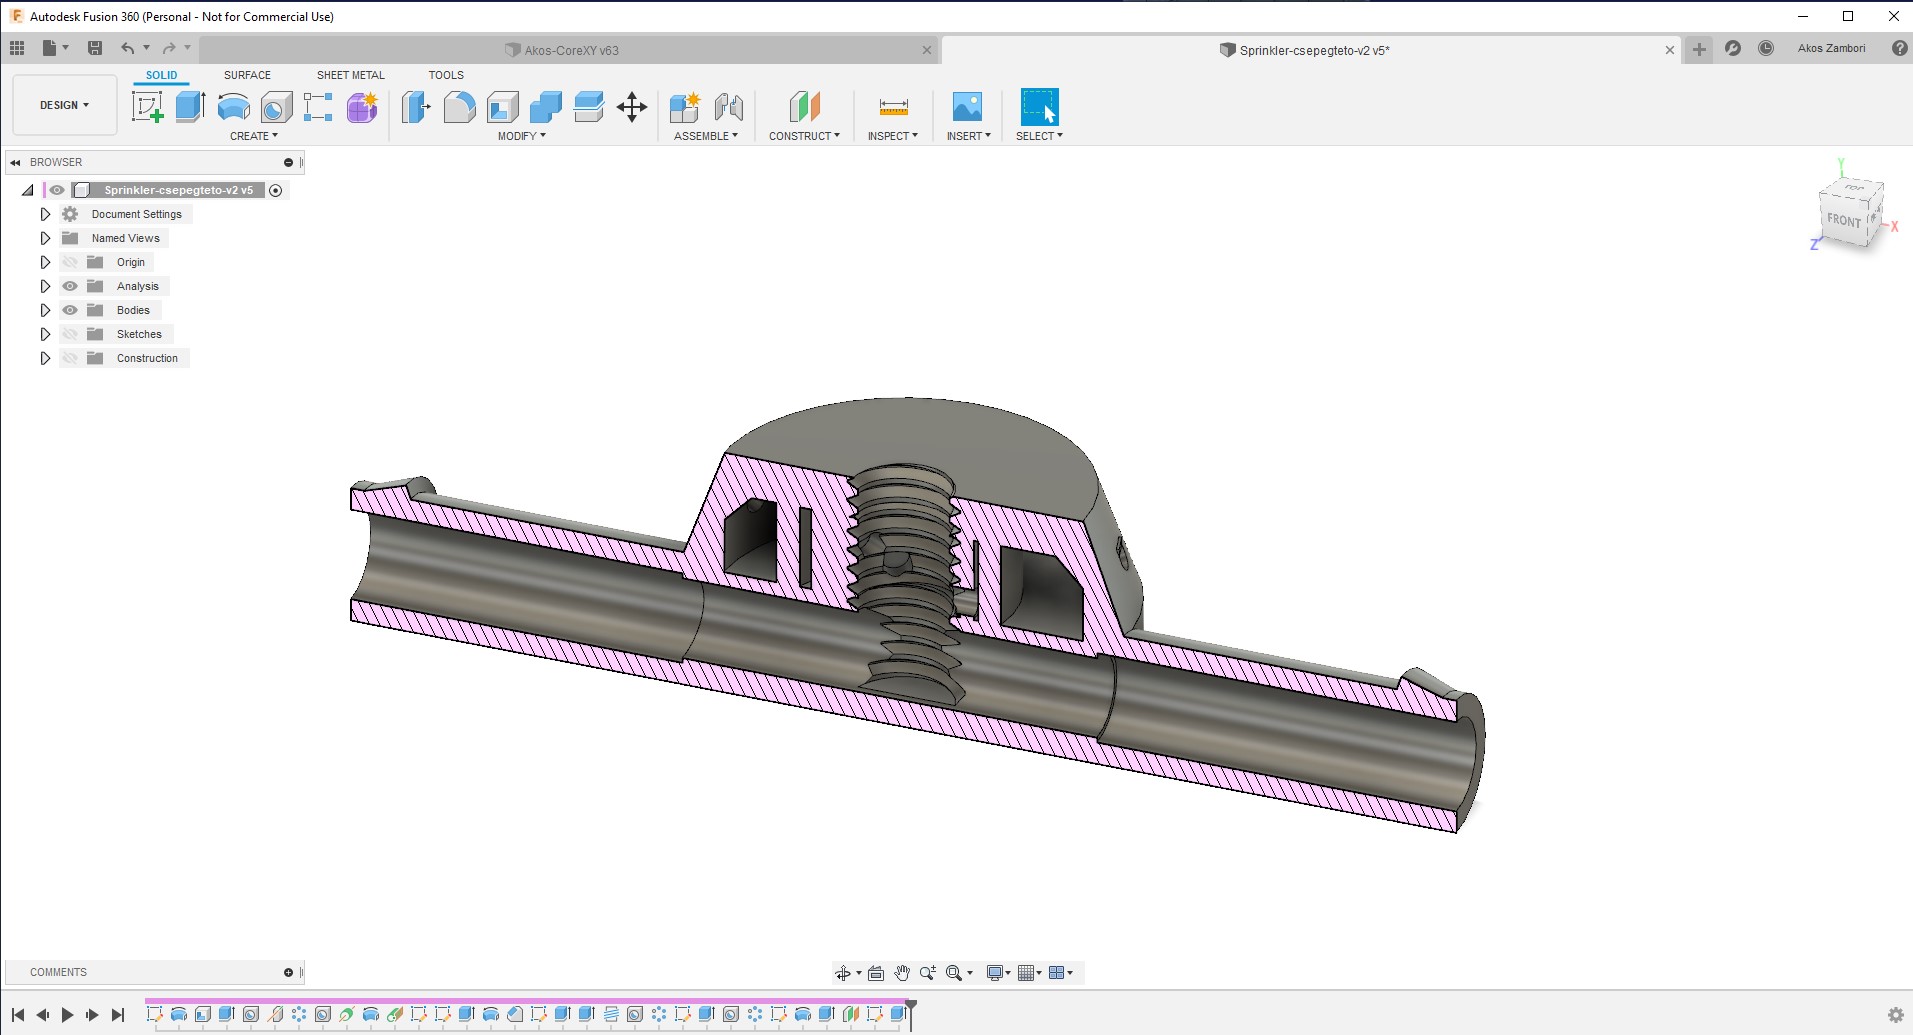Viewport: 1913px width, 1035px height.
Task: Click the FRONT face of ViewCube
Action: click(x=1843, y=220)
